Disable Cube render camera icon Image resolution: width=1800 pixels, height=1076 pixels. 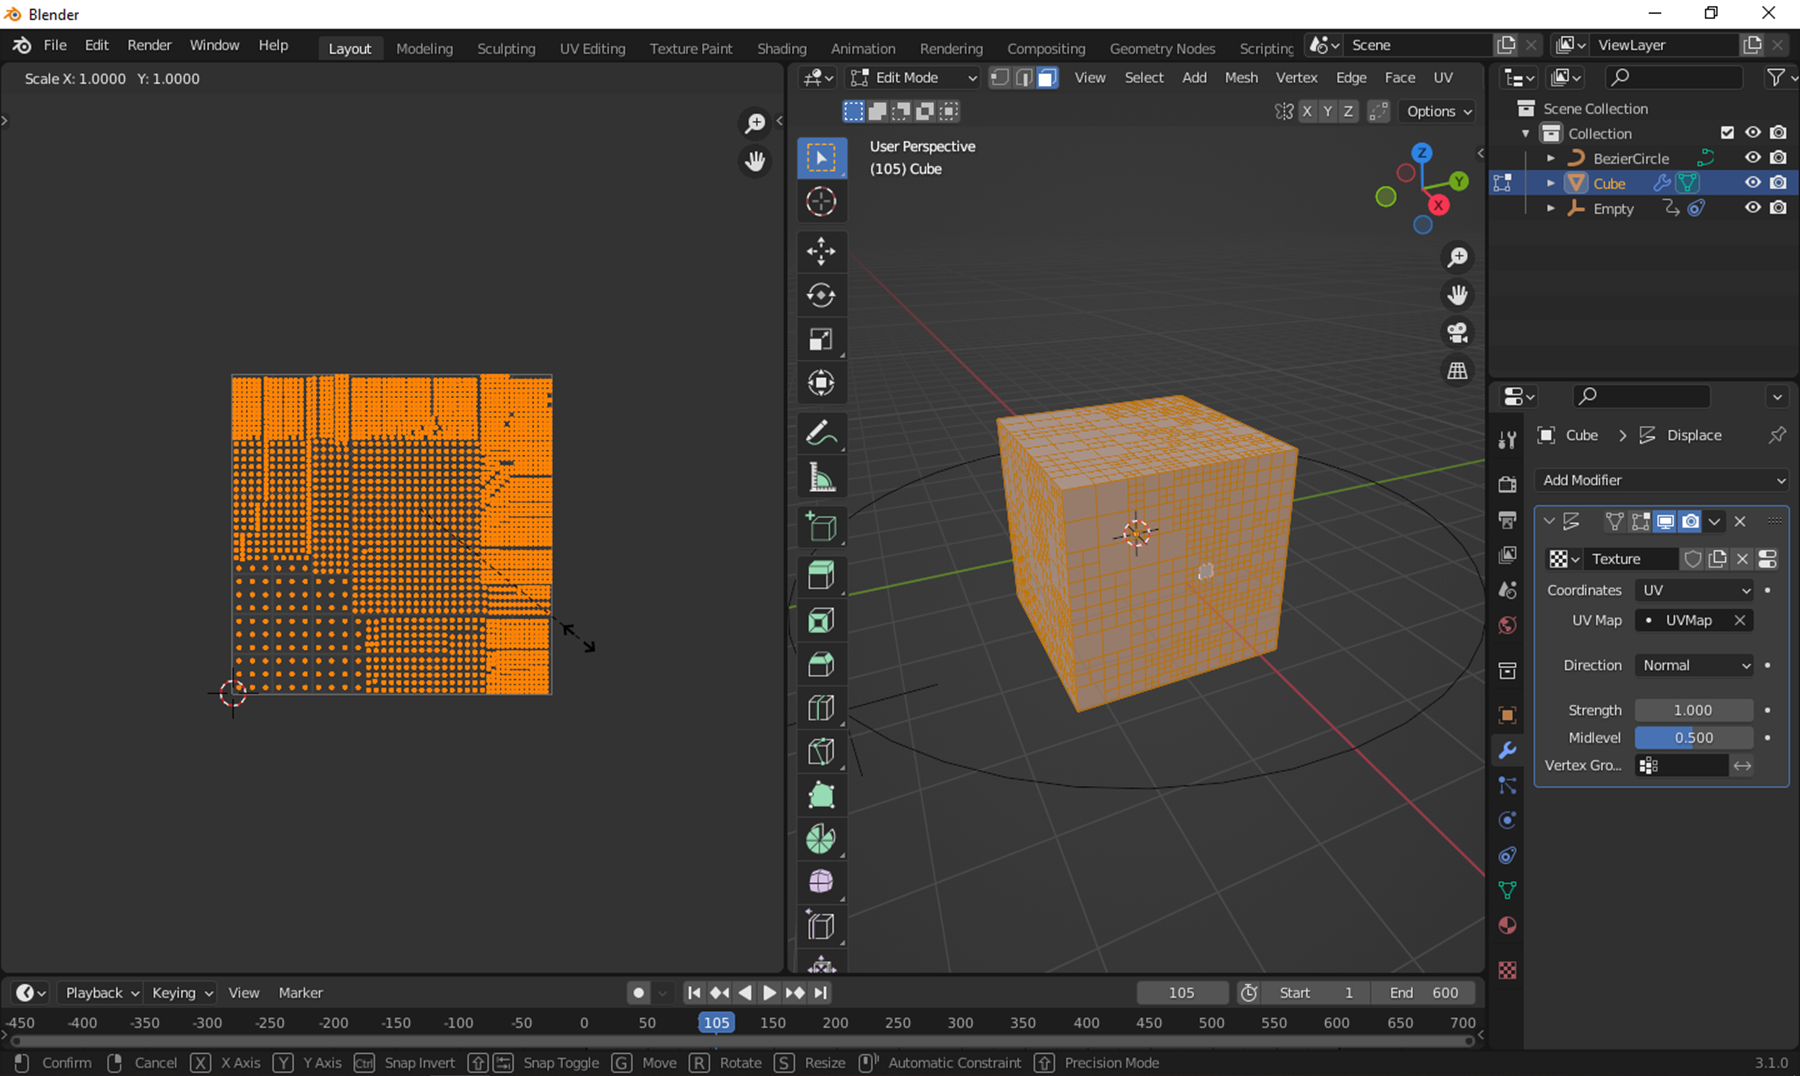click(1778, 183)
